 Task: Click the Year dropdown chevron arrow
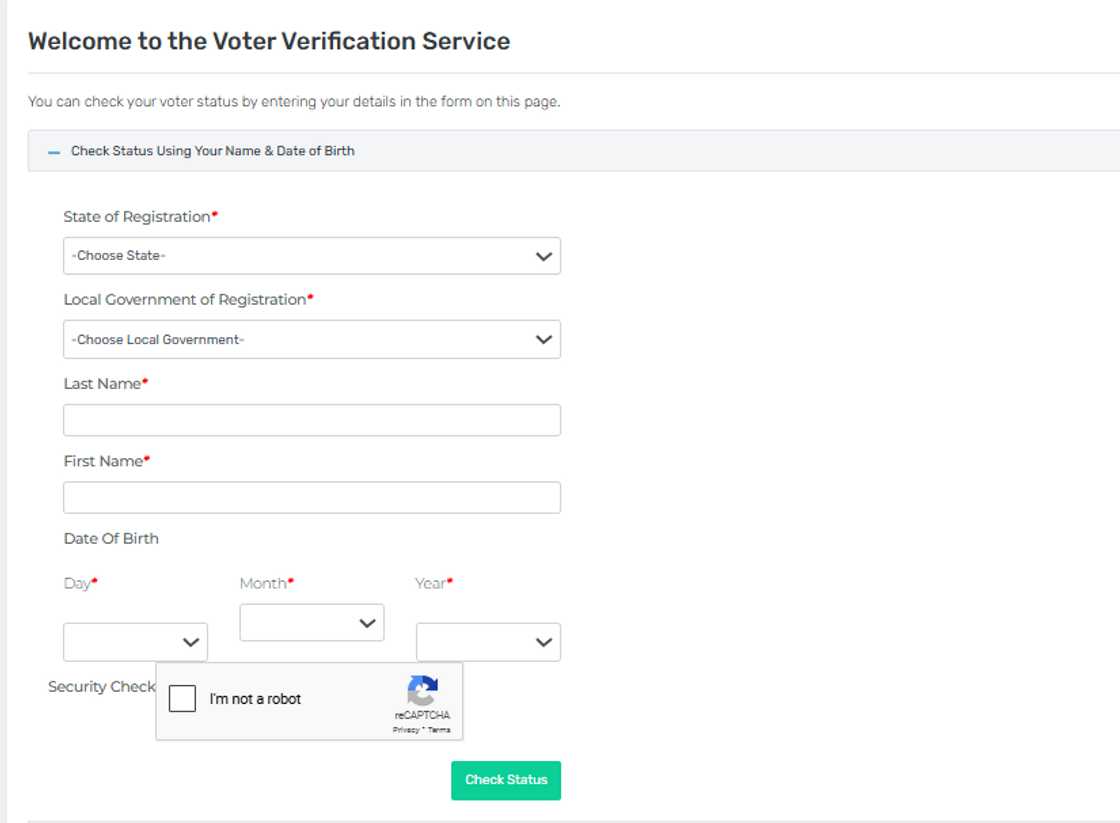(543, 642)
